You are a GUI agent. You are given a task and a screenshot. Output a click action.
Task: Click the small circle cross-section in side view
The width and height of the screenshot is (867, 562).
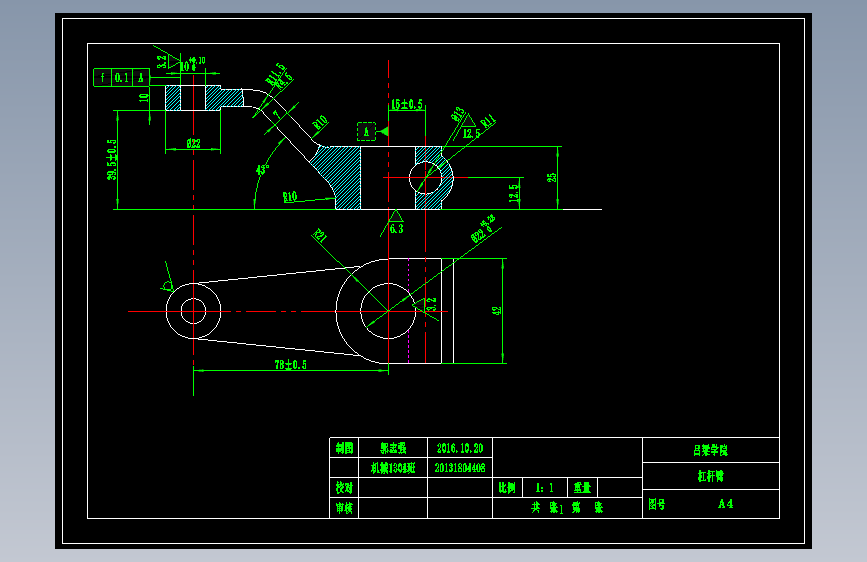(x=426, y=178)
